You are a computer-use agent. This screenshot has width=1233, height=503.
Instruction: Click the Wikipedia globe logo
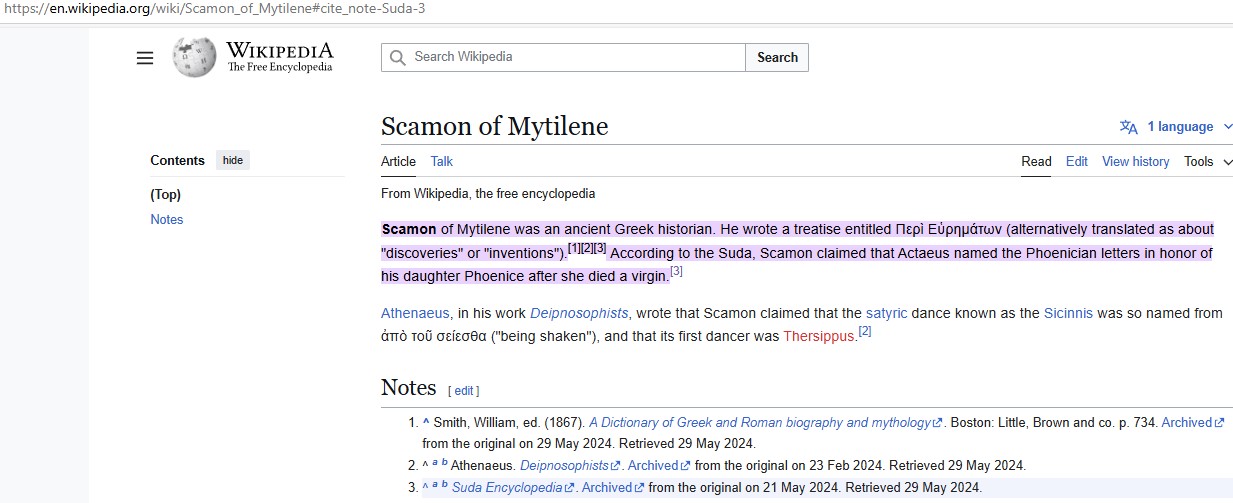[194, 57]
